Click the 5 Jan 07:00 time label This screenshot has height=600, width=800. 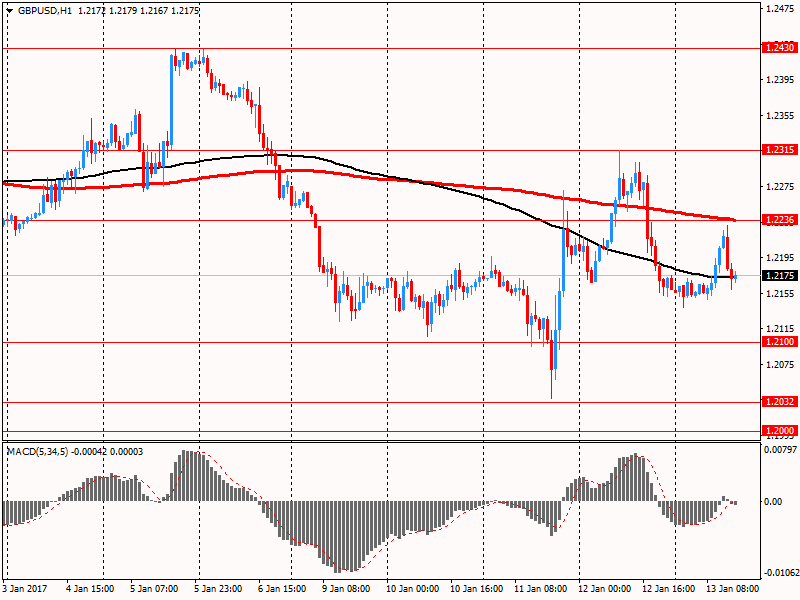[x=154, y=588]
